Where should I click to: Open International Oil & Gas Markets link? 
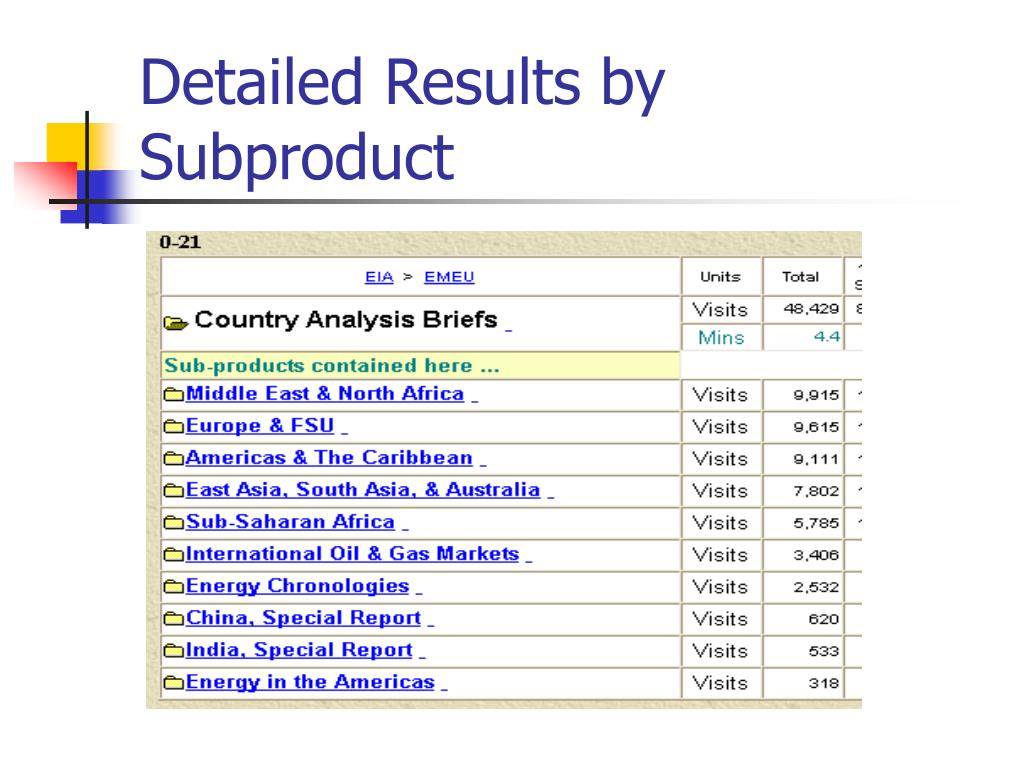click(x=352, y=554)
